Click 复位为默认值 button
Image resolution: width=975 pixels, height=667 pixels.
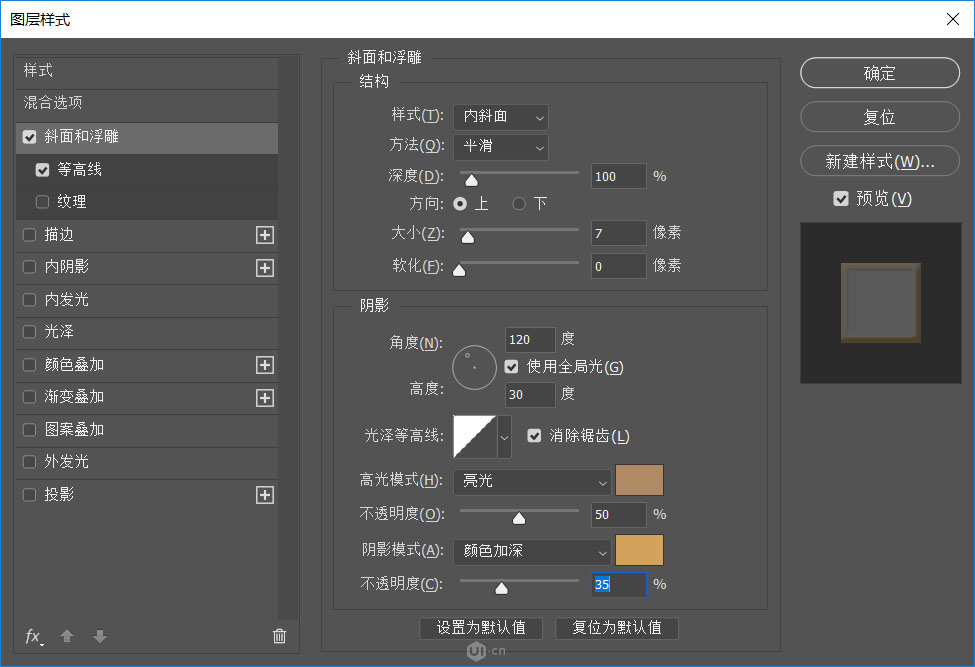[x=617, y=628]
